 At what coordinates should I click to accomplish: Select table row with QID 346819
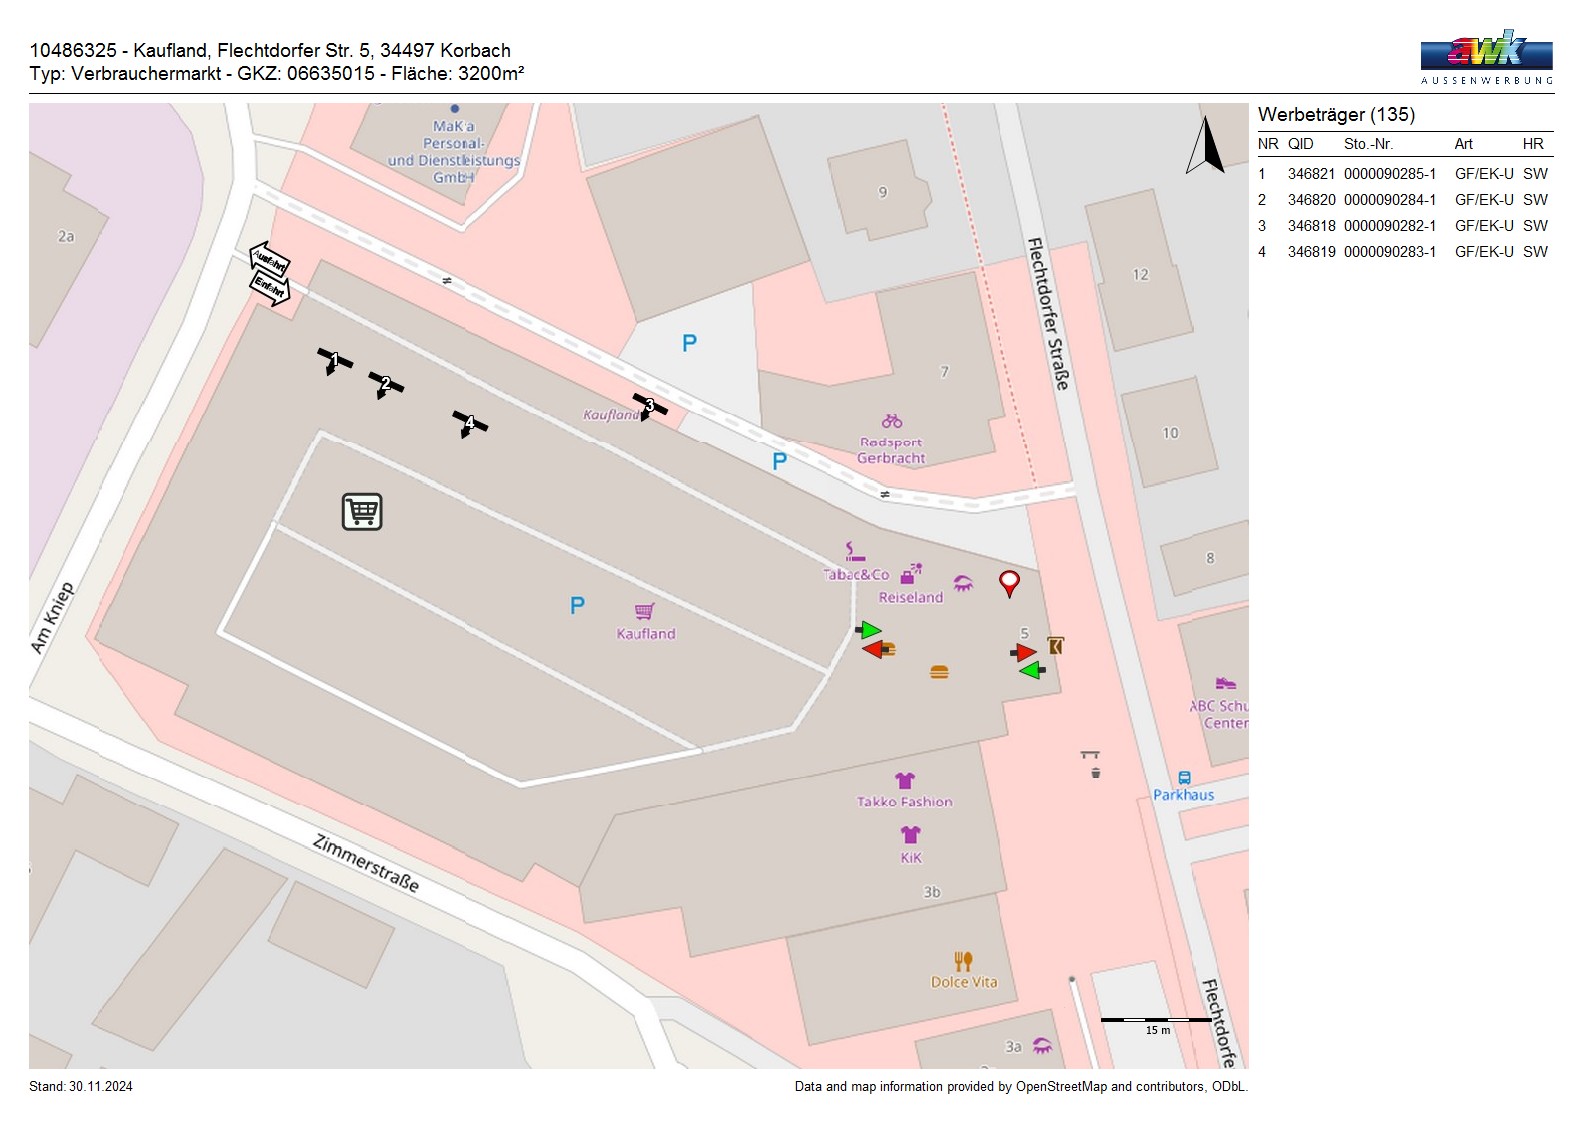coord(1404,252)
